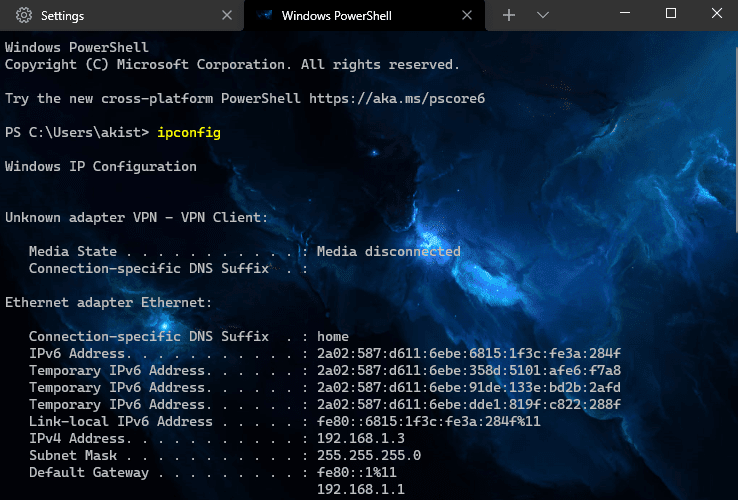Screen dimensions: 738x500
Task: Select the Windows PowerShell tab
Action: click(364, 16)
